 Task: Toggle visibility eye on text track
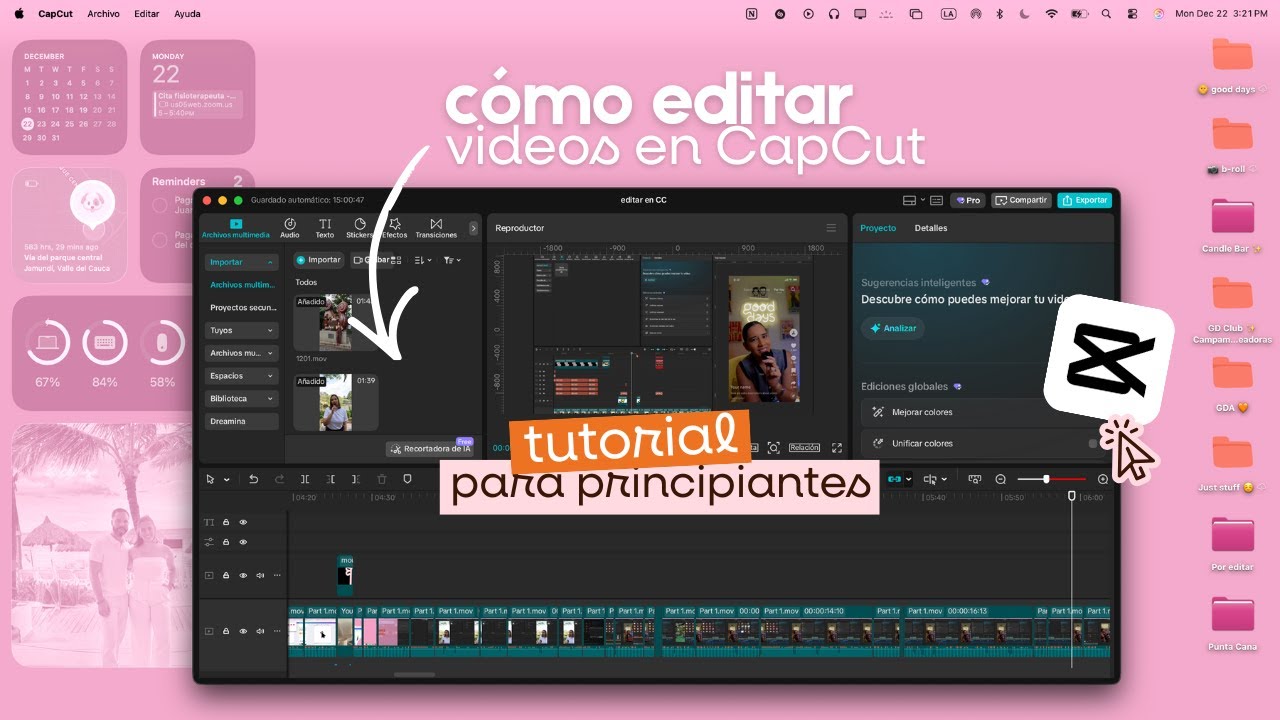243,522
